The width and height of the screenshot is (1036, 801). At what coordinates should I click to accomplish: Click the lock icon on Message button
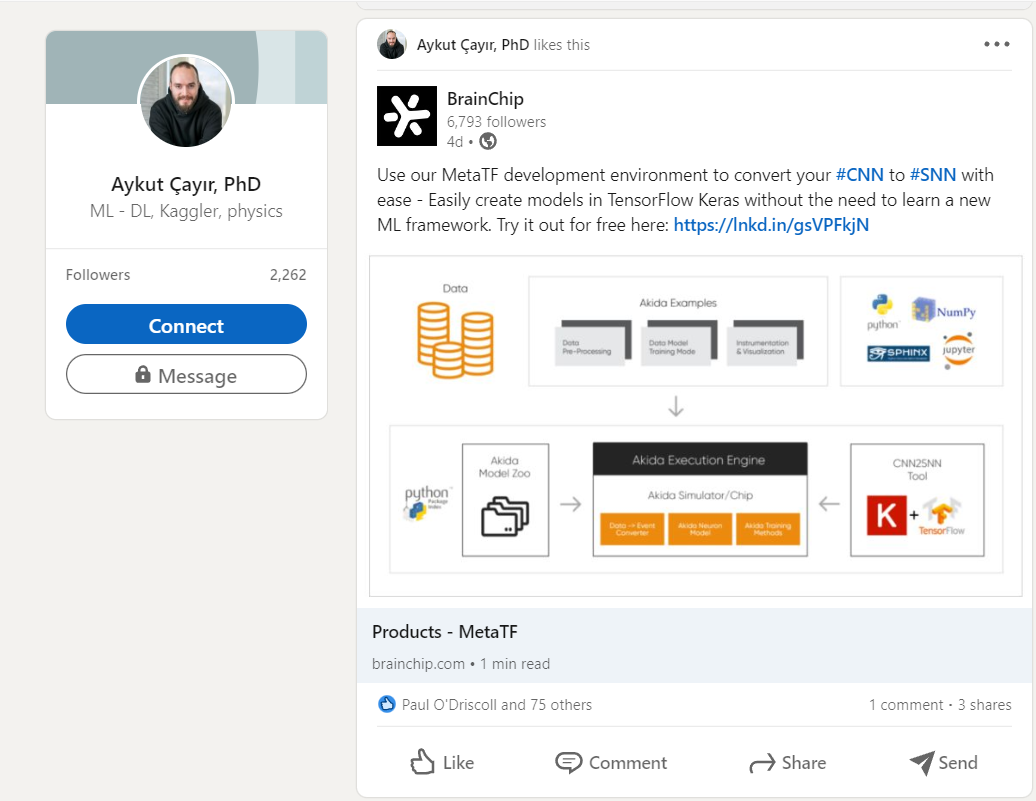143,375
